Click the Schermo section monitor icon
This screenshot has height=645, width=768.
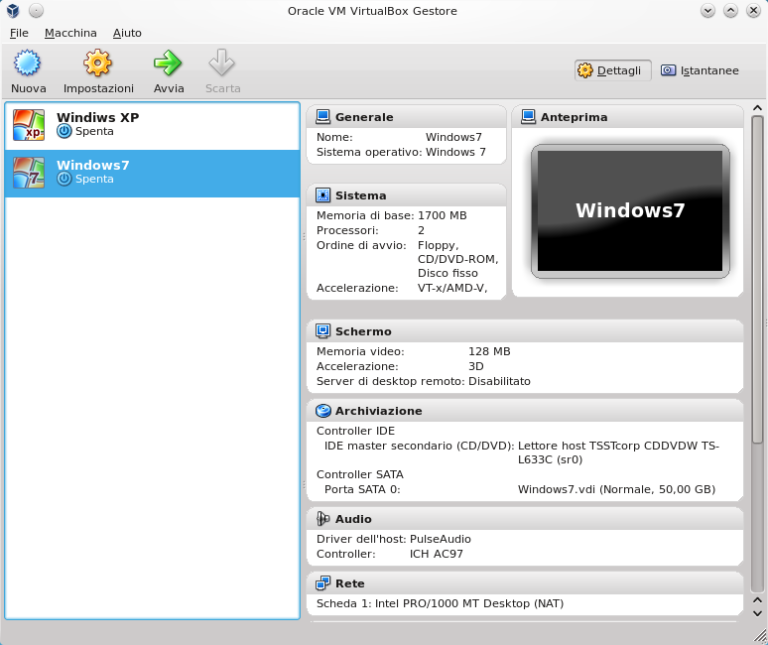coord(323,331)
